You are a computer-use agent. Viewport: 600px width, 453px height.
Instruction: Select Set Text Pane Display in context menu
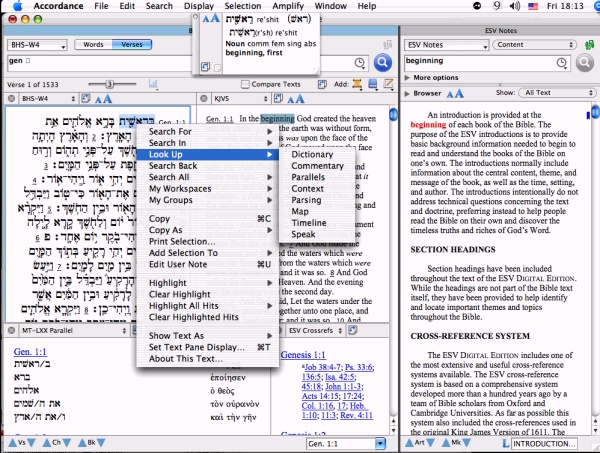coord(207,347)
